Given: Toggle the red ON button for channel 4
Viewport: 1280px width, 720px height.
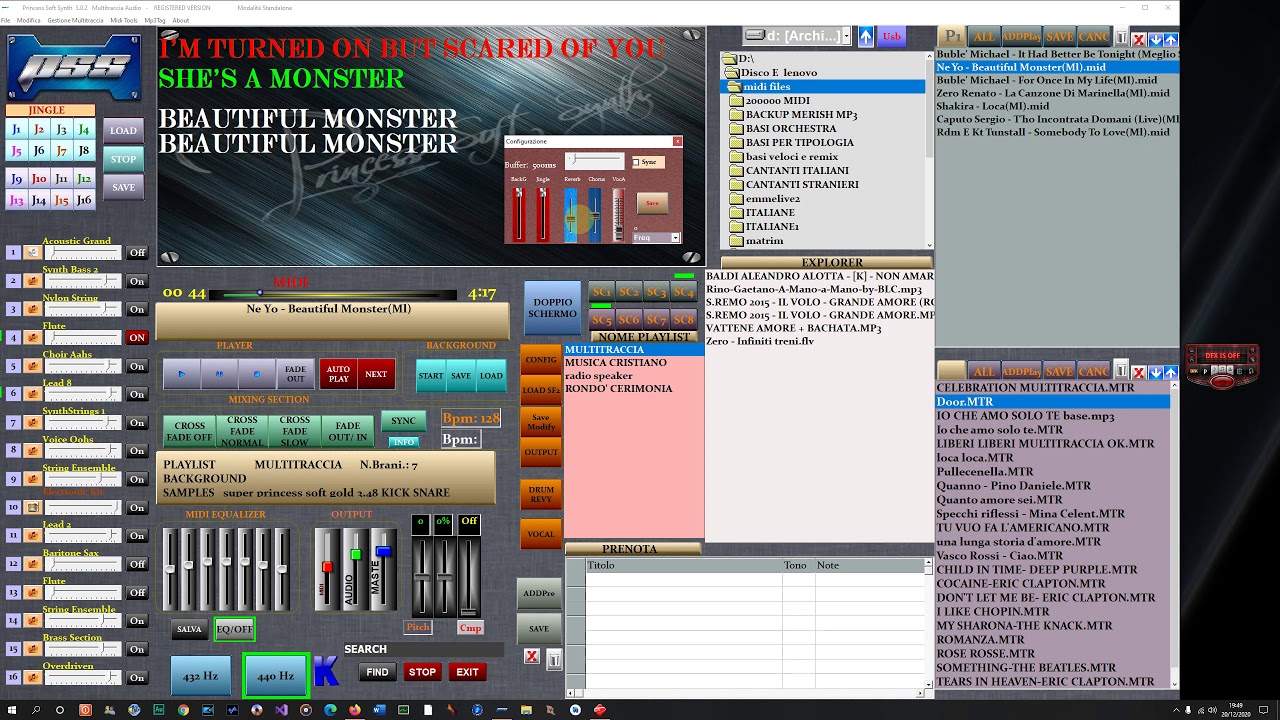Looking at the screenshot, I should point(137,338).
